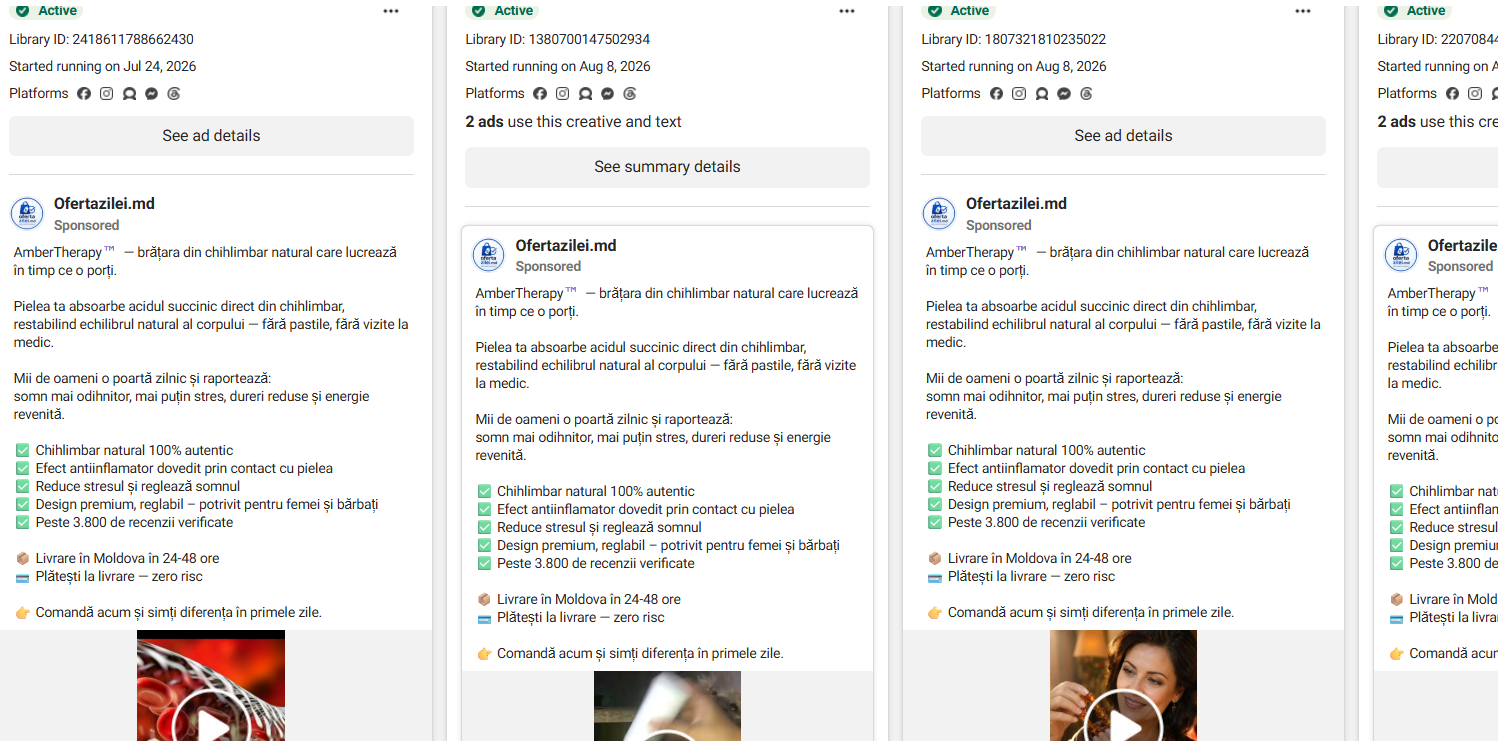Select Instagram platform icon on ad ending 2934

coord(563,94)
